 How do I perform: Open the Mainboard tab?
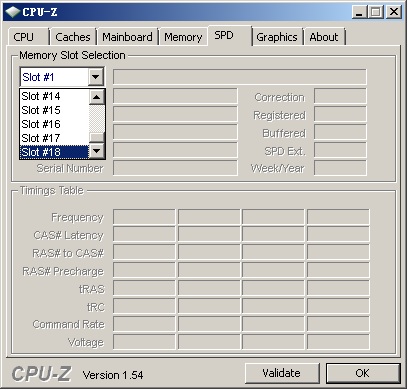[127, 37]
